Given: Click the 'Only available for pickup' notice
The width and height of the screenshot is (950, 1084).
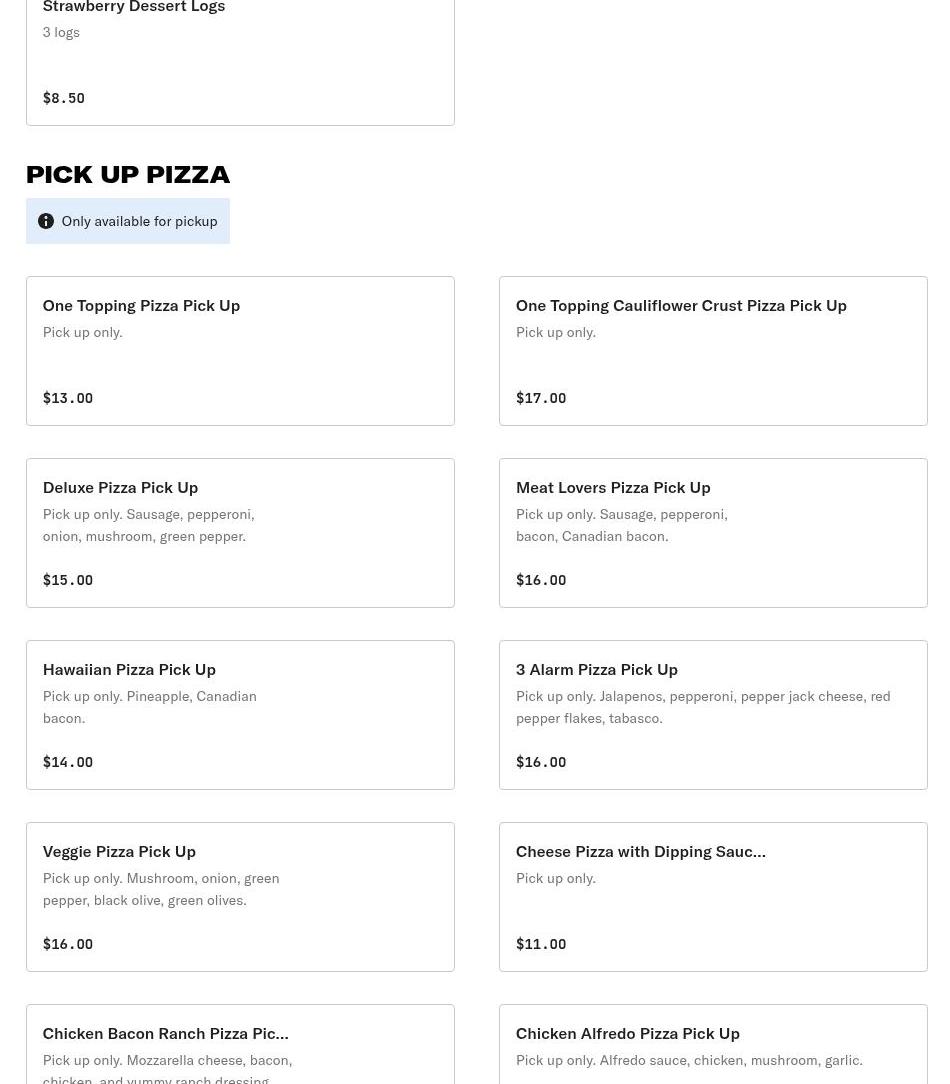Looking at the screenshot, I should click(139, 221).
